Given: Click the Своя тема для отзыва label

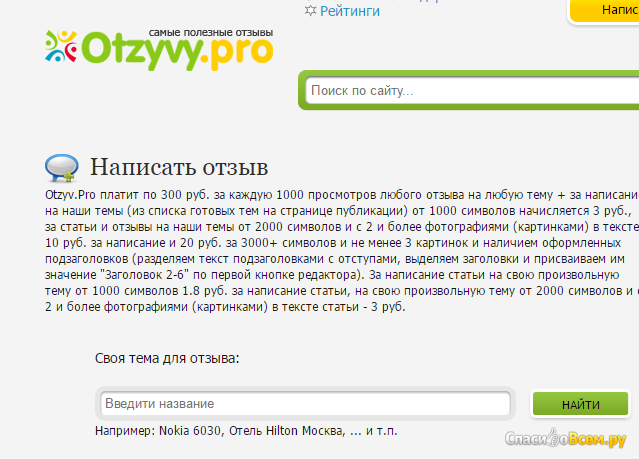Looking at the screenshot, I should coord(167,358).
